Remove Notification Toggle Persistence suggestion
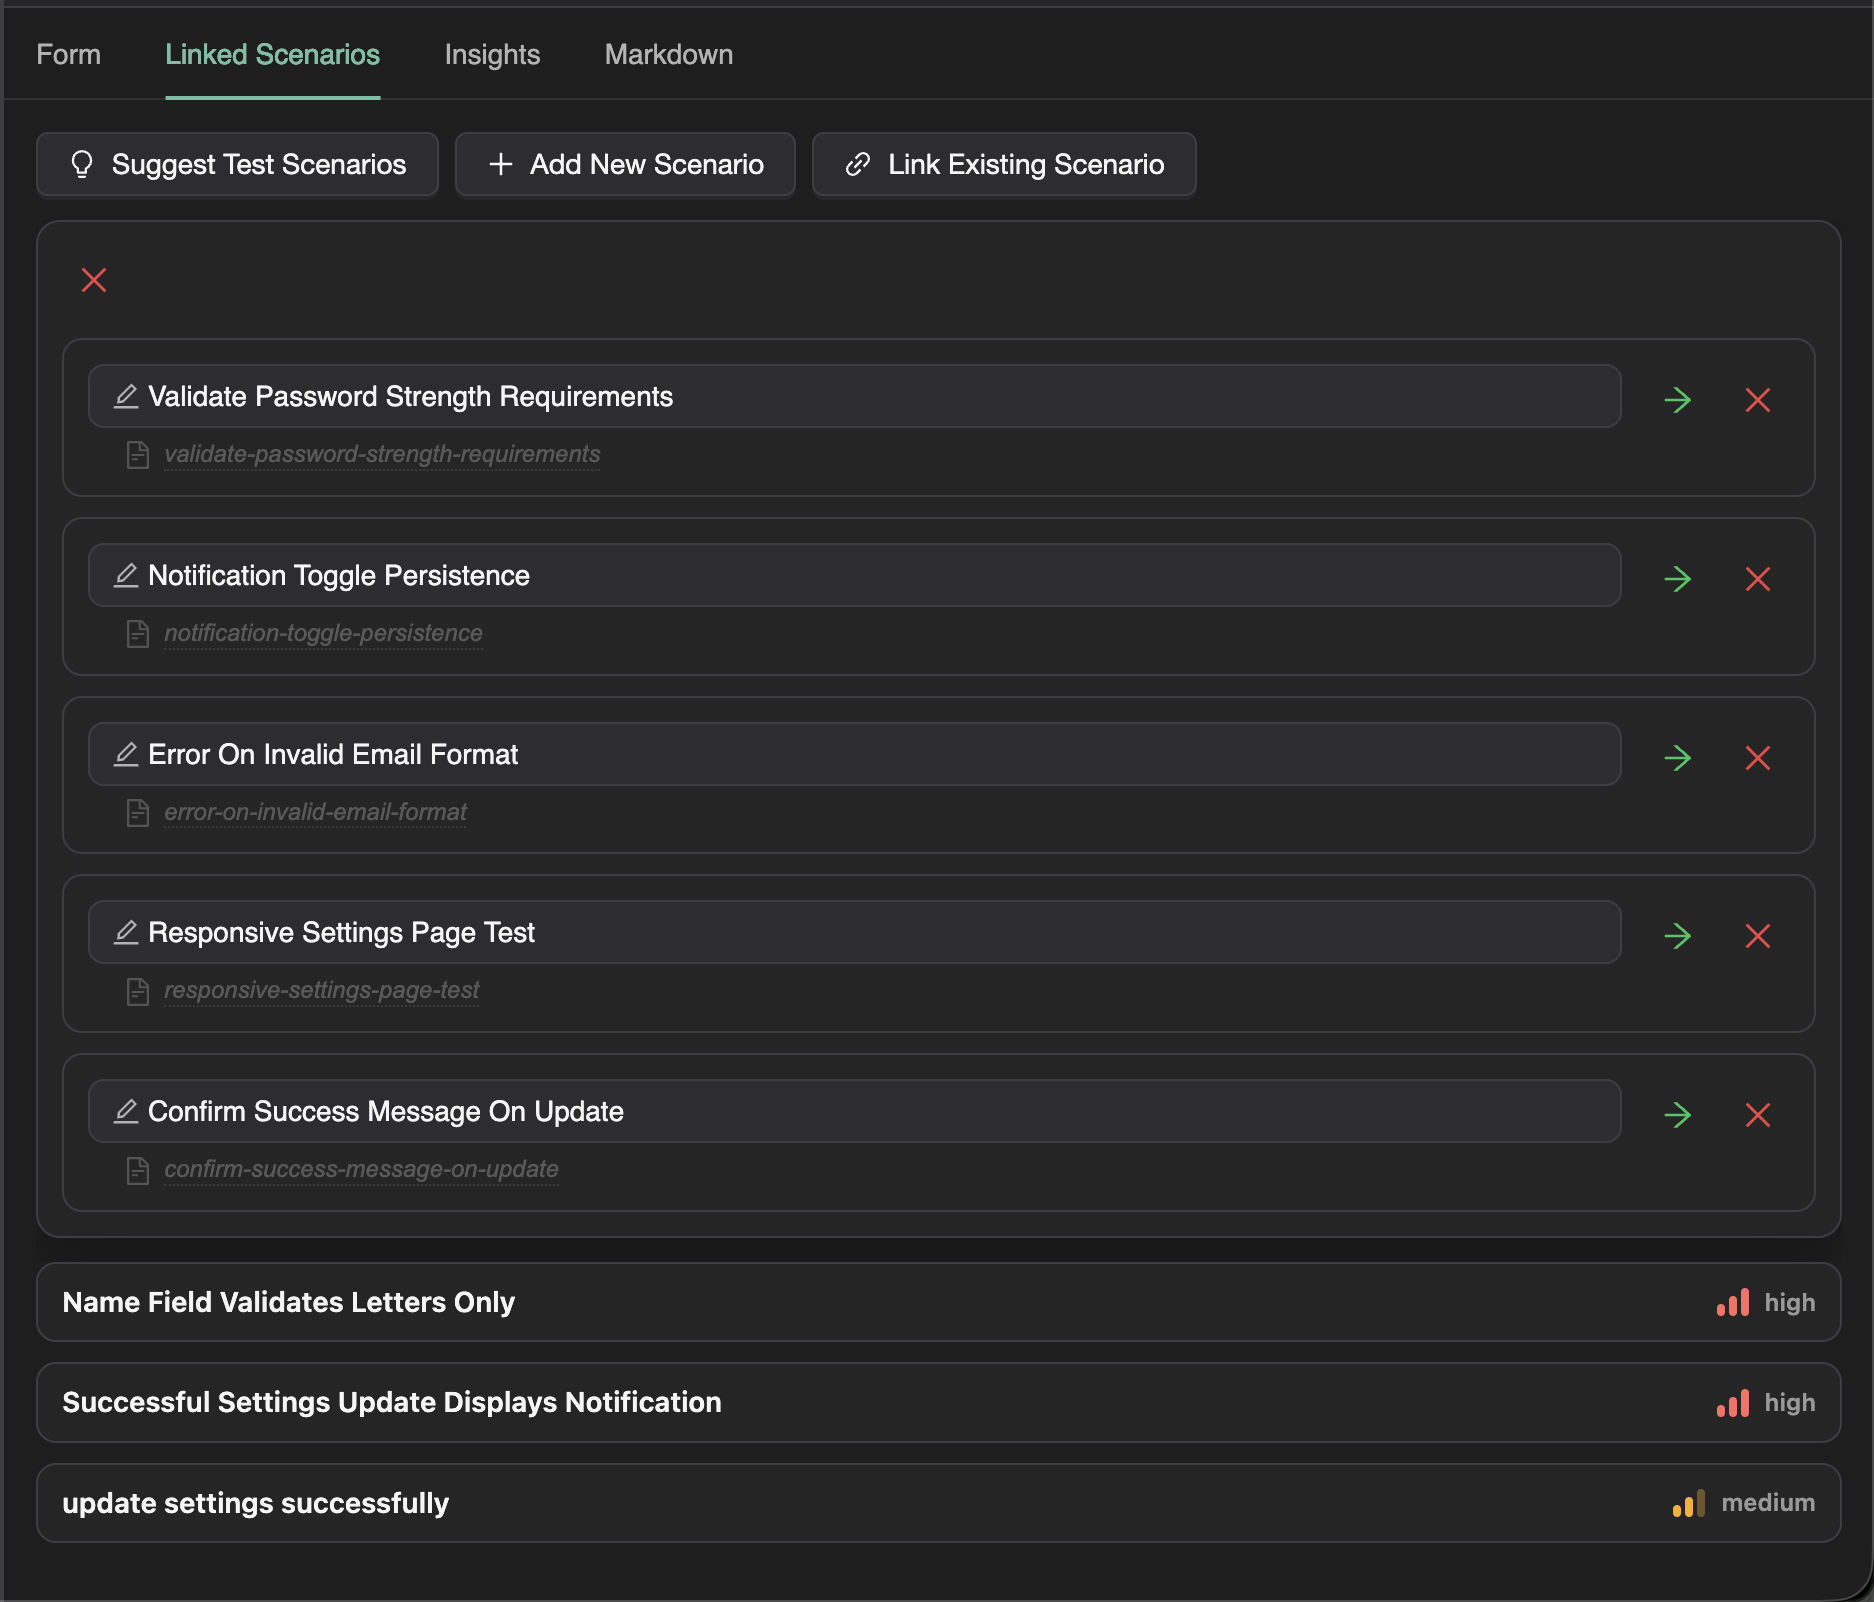Viewport: 1874px width, 1602px height. pos(1758,579)
